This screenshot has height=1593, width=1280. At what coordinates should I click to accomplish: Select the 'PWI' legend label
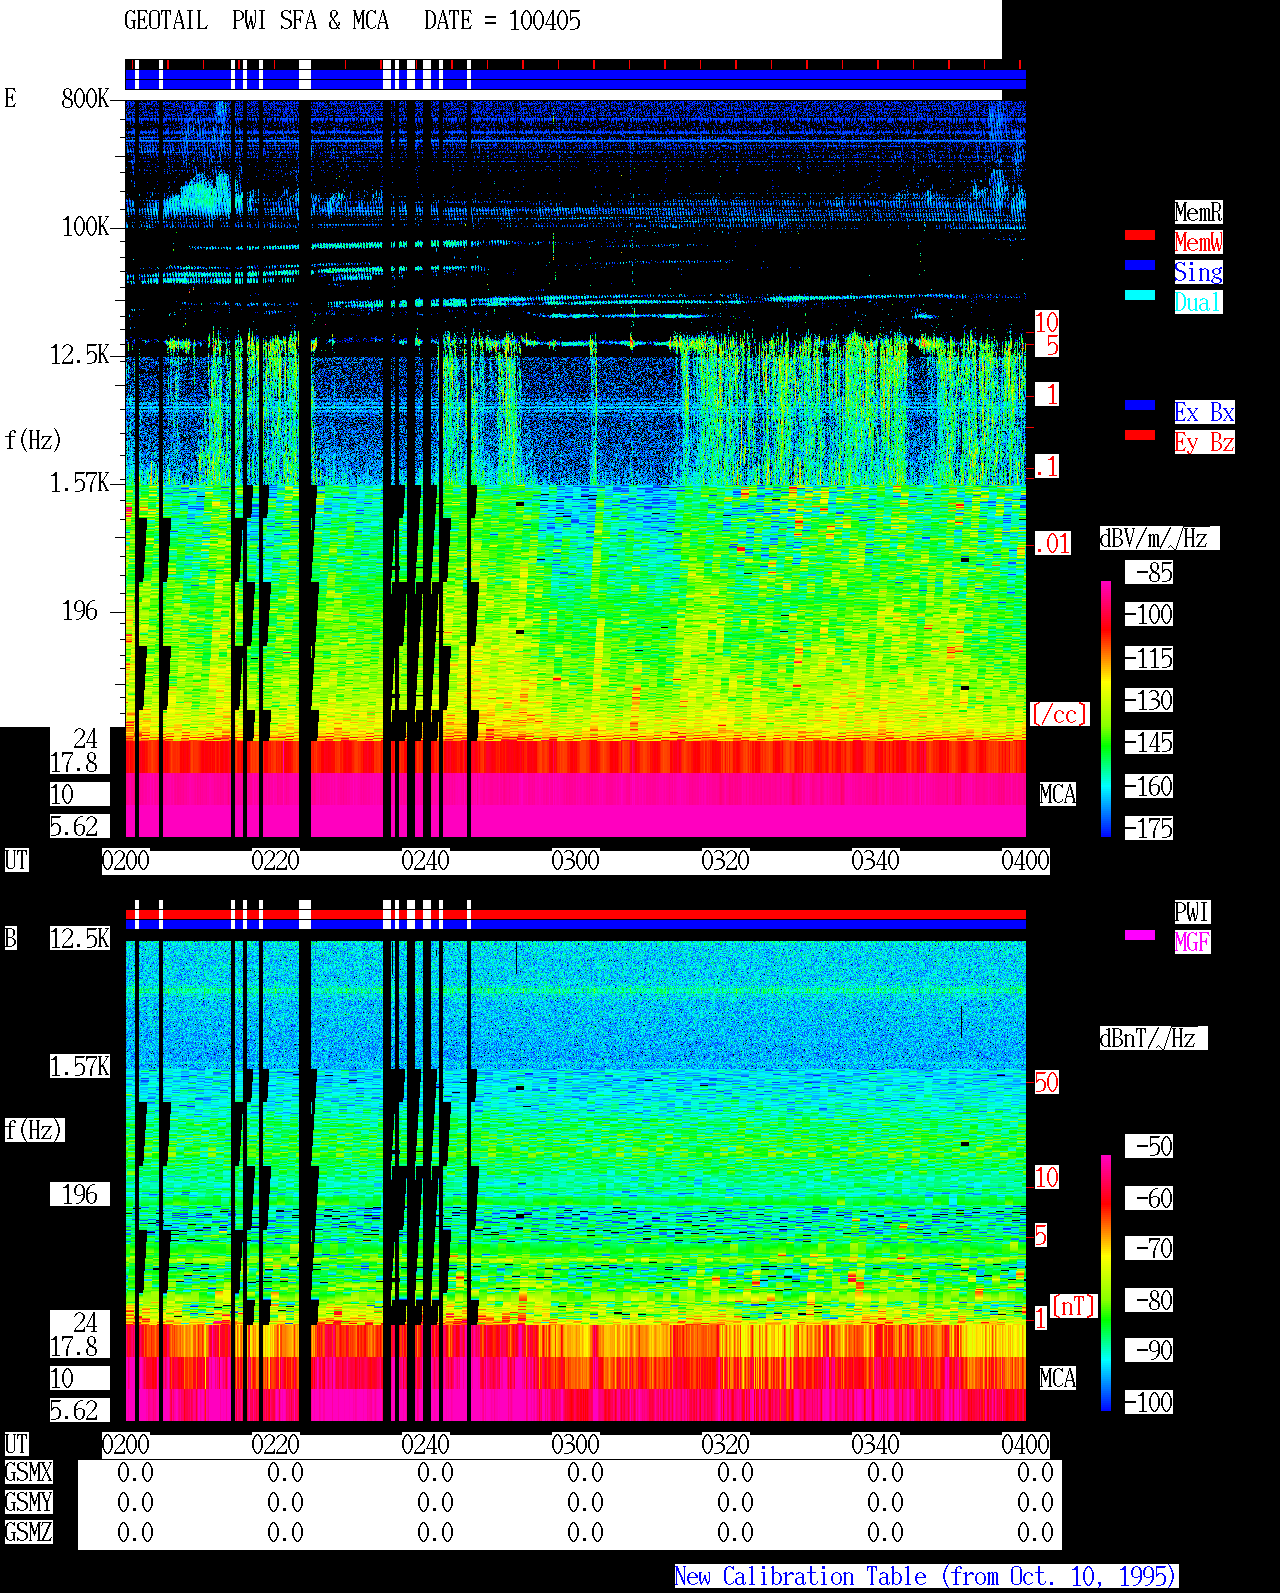[x=1192, y=912]
